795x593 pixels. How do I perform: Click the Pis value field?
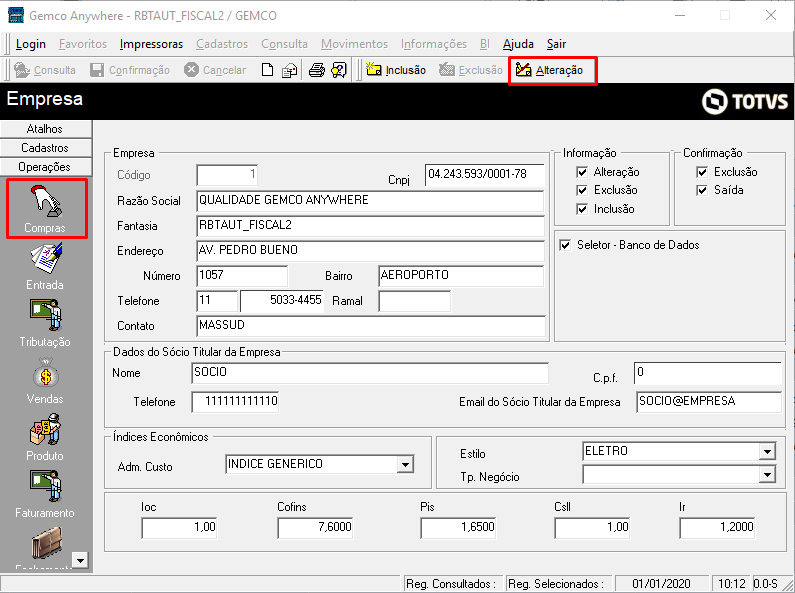pyautogui.click(x=458, y=528)
